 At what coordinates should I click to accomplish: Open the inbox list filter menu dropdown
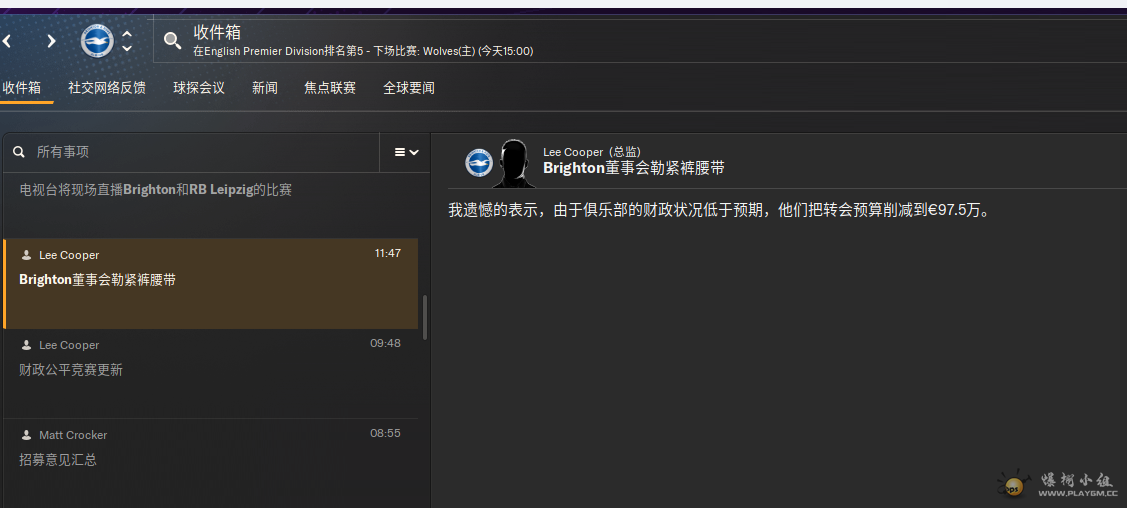pyautogui.click(x=406, y=152)
